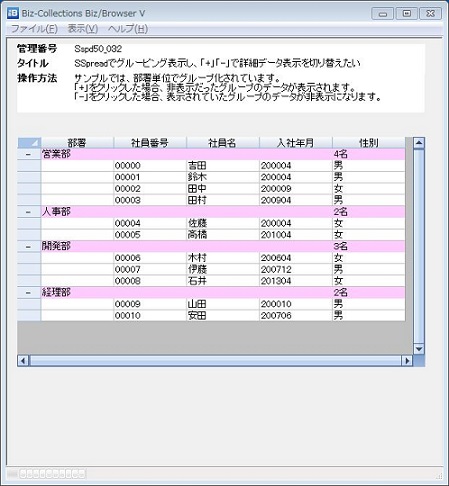Select all via grid corner cell

[x=29, y=143]
